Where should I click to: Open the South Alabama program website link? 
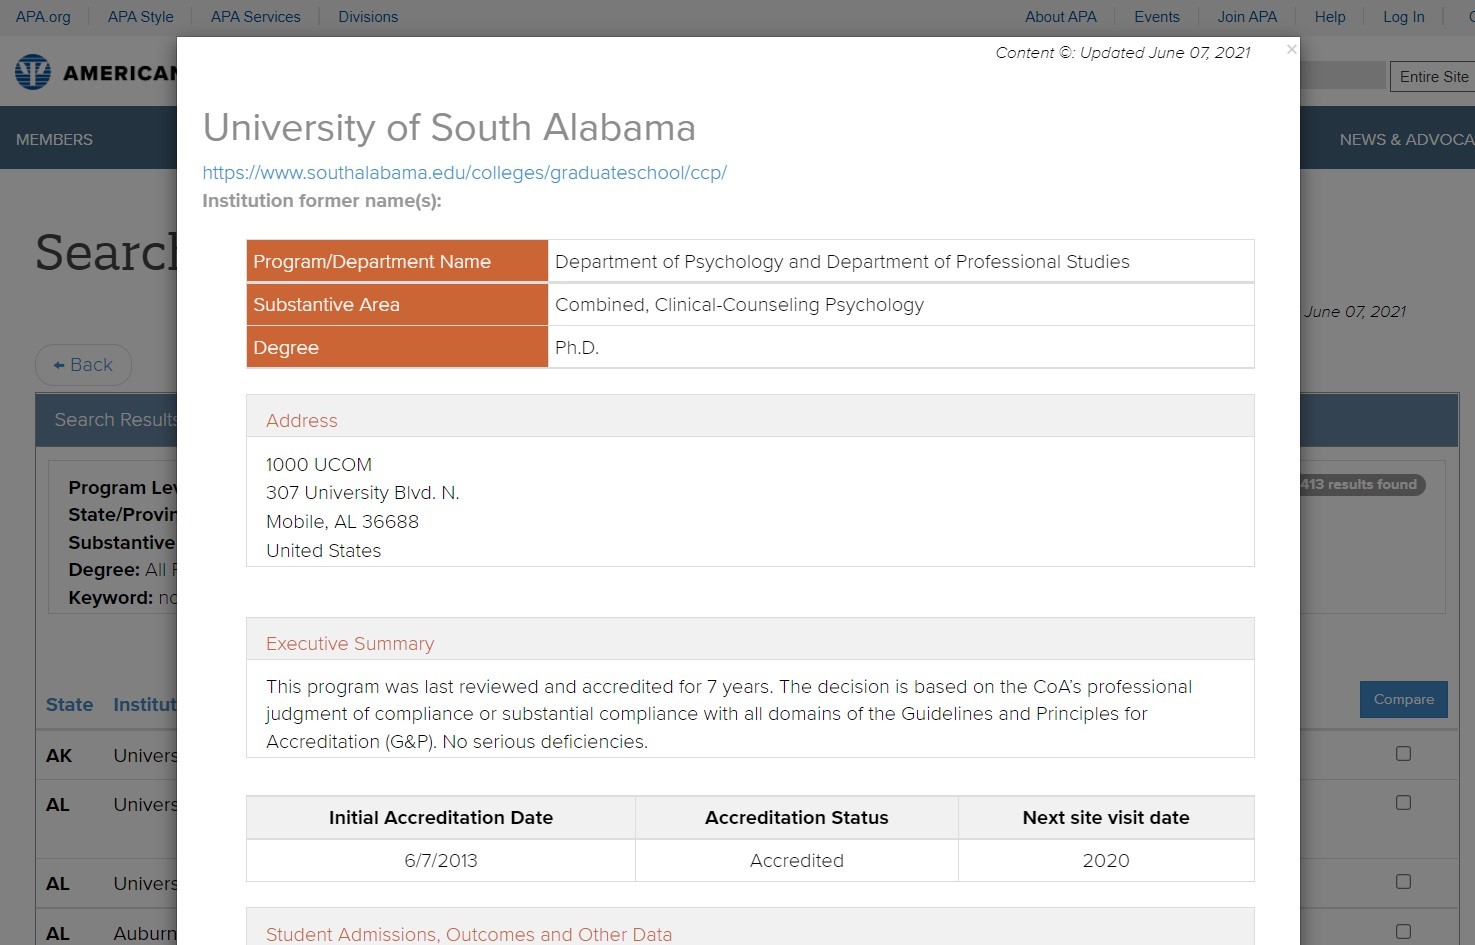click(464, 173)
